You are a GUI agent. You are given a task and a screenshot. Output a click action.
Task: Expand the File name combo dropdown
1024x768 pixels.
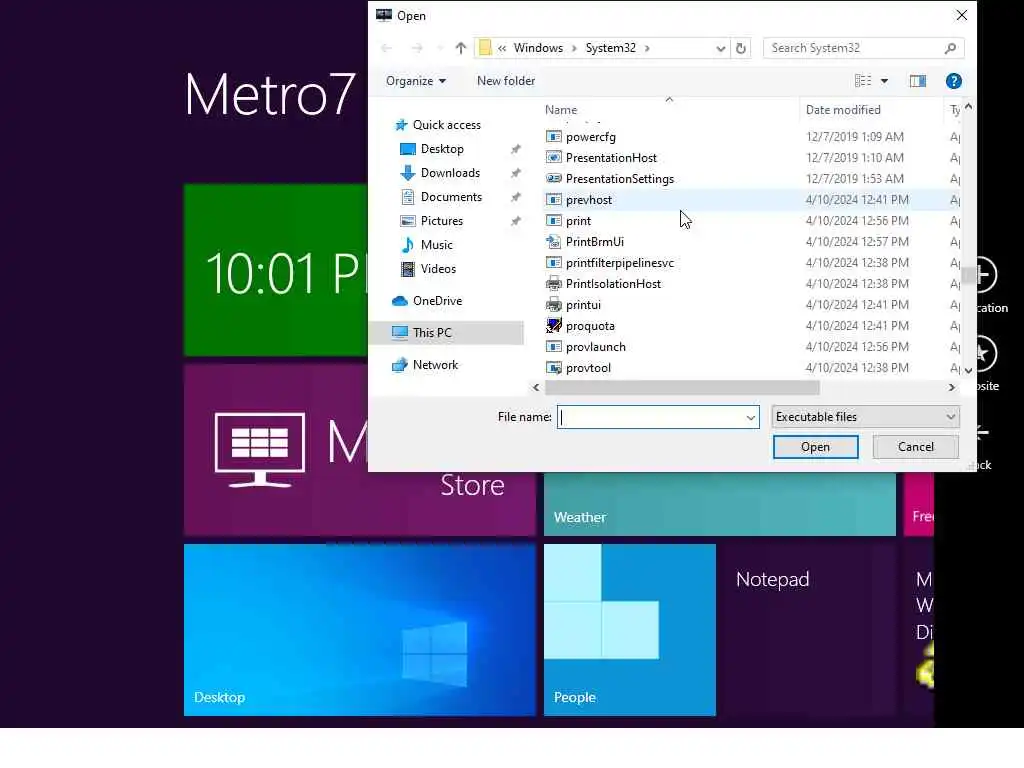(750, 417)
